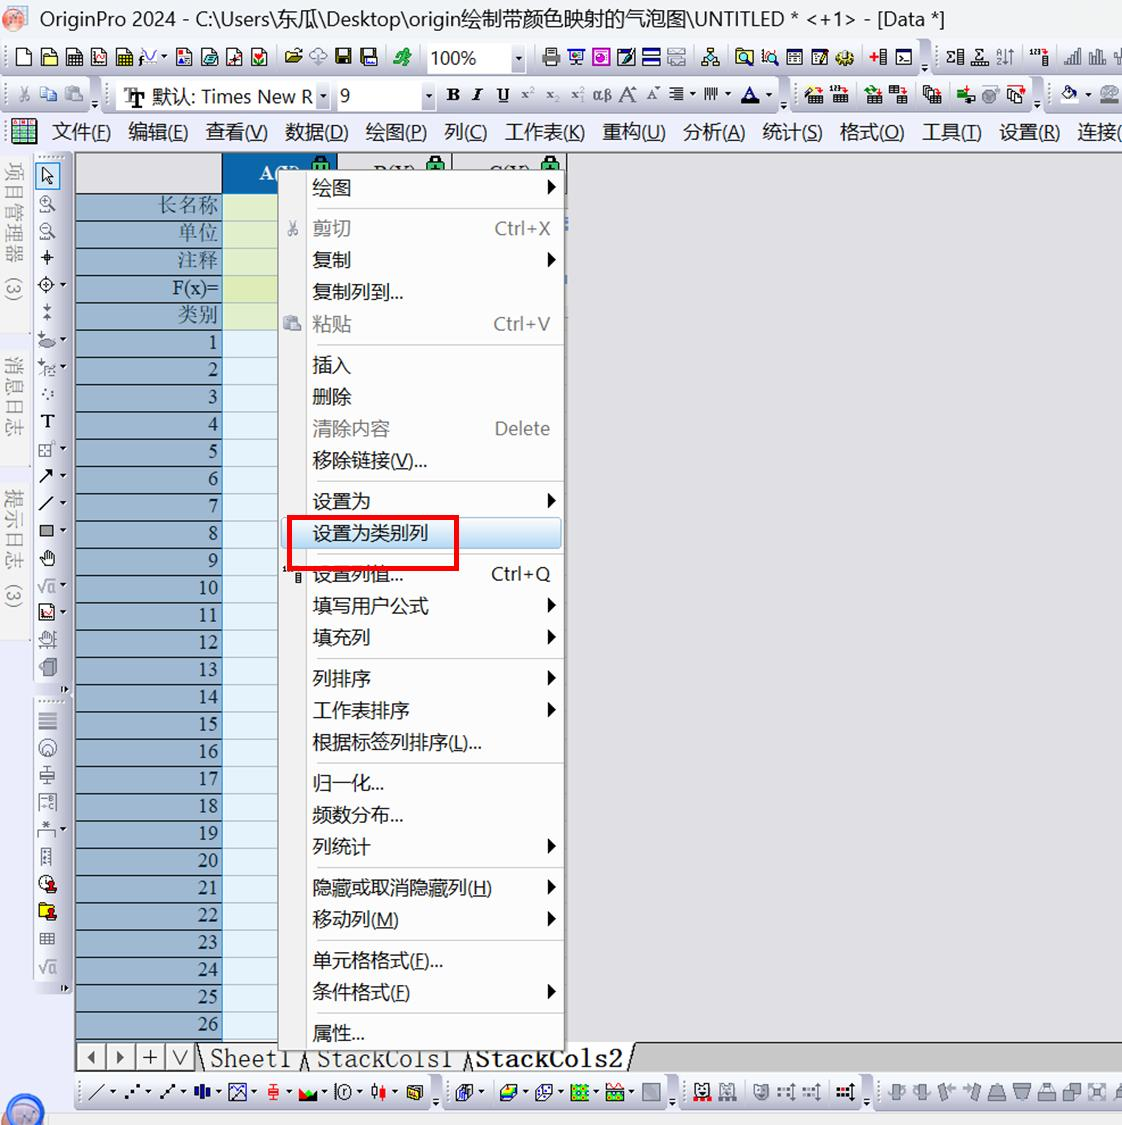Switch to the StackCols1 tab
The height and width of the screenshot is (1125, 1122).
tap(385, 1058)
